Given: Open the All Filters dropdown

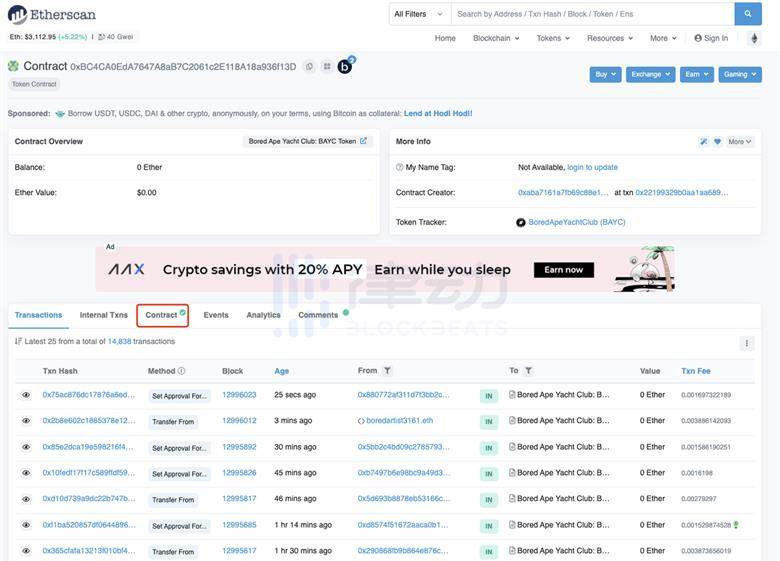Looking at the screenshot, I should [x=419, y=14].
